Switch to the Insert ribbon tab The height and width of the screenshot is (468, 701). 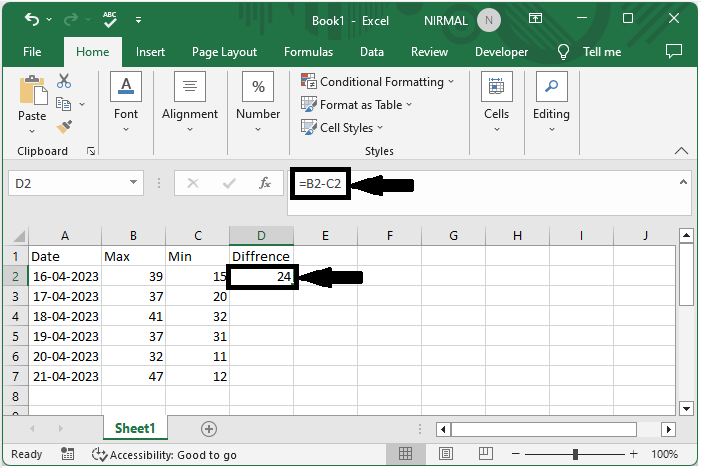click(x=151, y=52)
